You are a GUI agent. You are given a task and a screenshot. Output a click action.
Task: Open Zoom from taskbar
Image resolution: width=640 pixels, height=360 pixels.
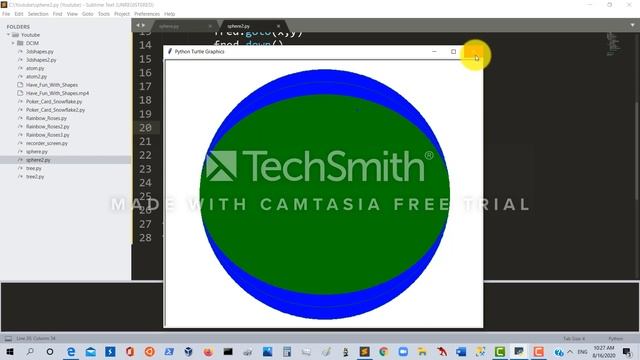(403, 351)
